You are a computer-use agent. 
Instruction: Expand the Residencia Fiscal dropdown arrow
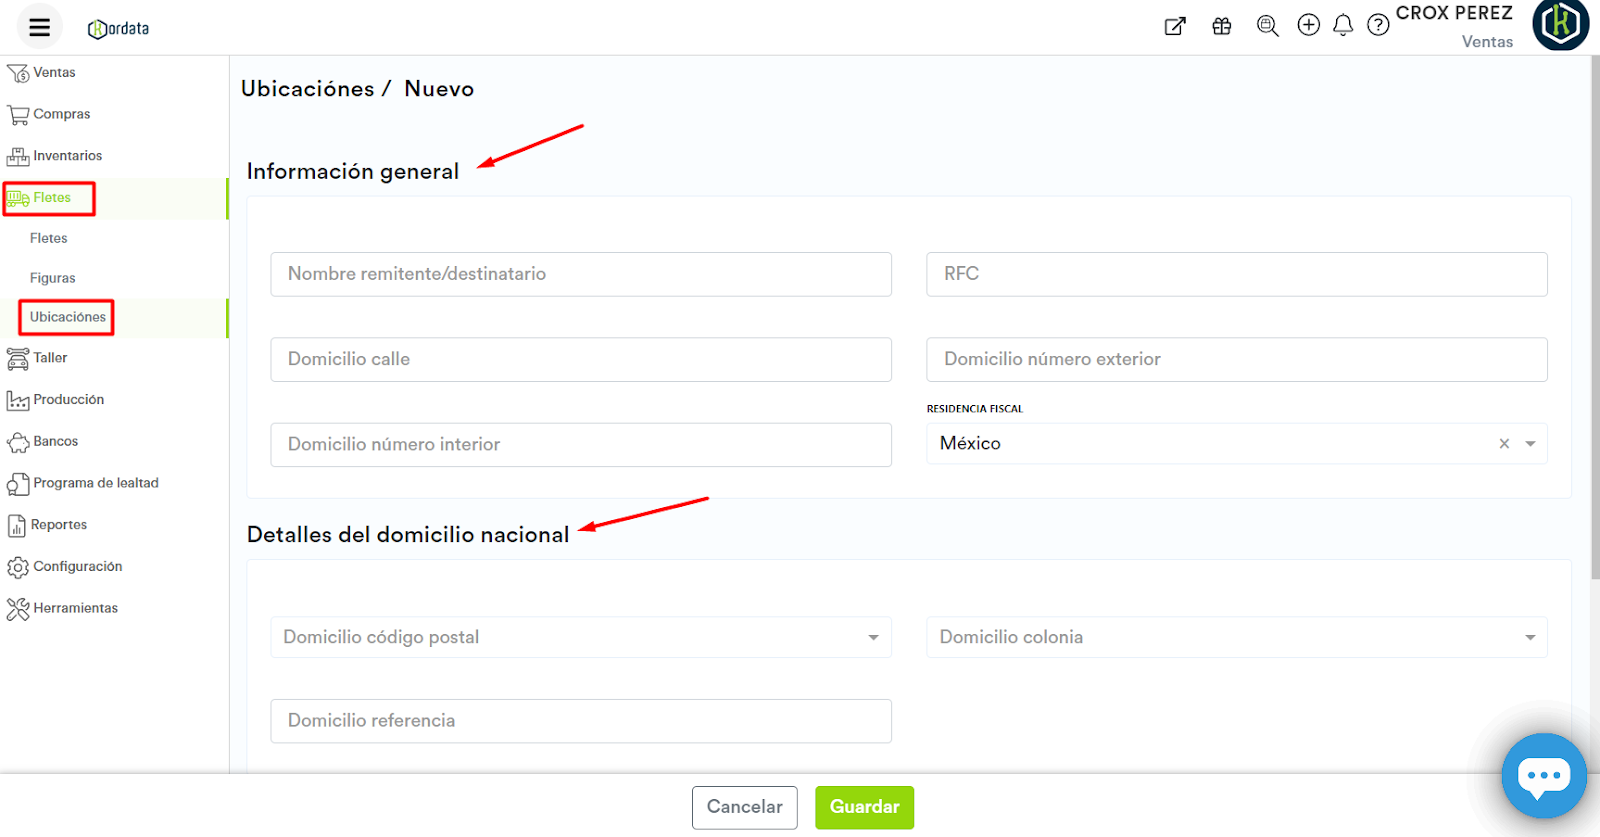tap(1530, 444)
